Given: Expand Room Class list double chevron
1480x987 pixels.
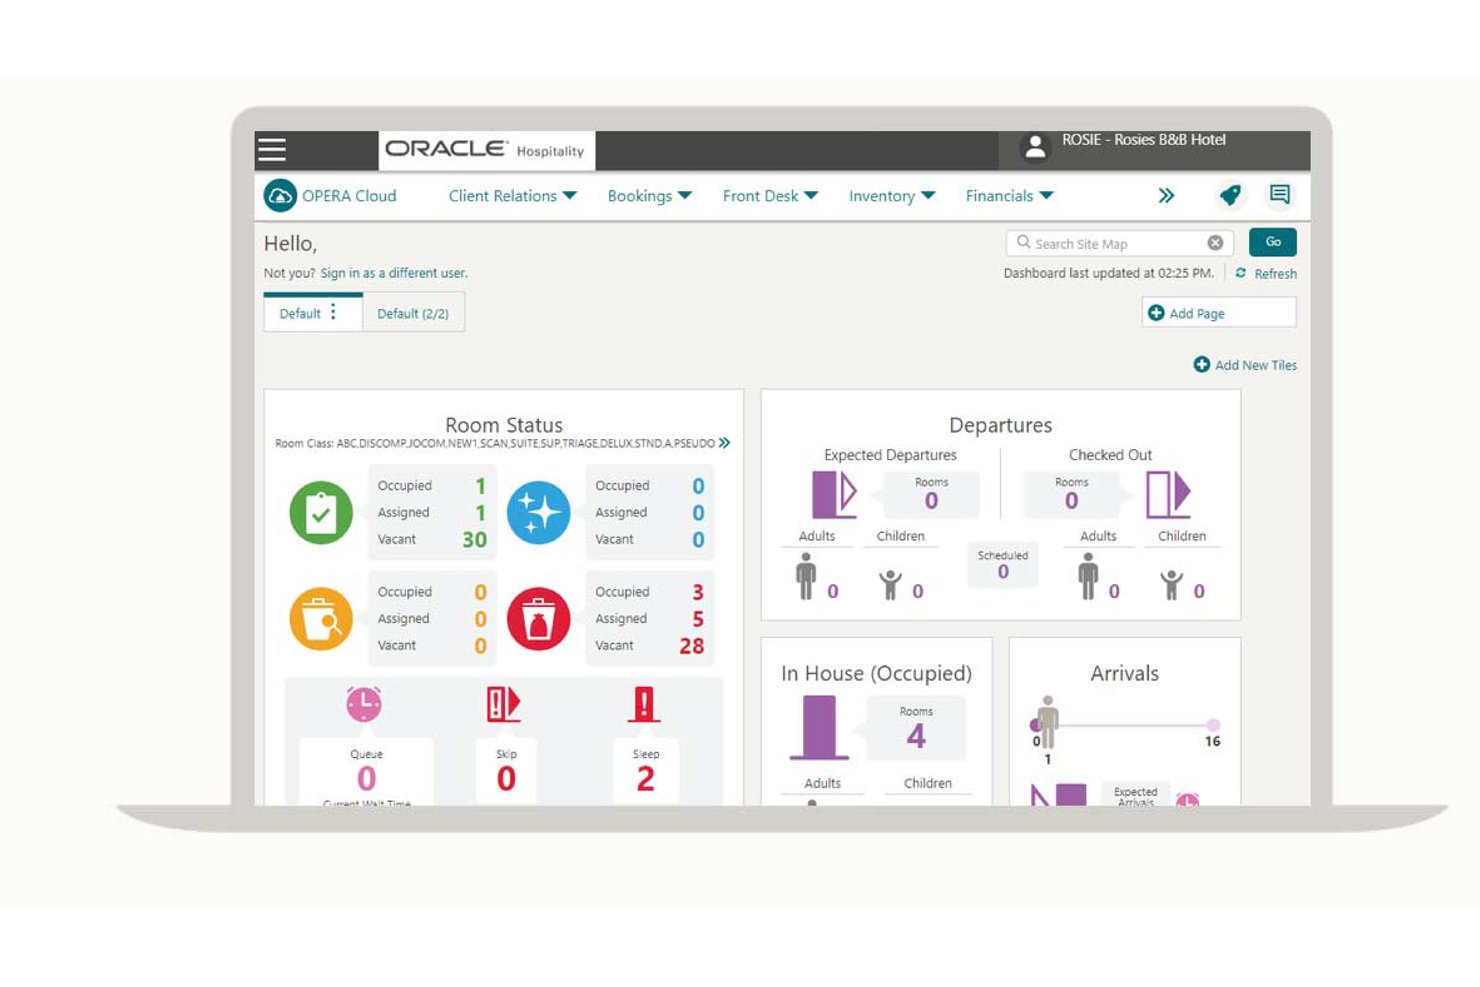Looking at the screenshot, I should pos(725,443).
